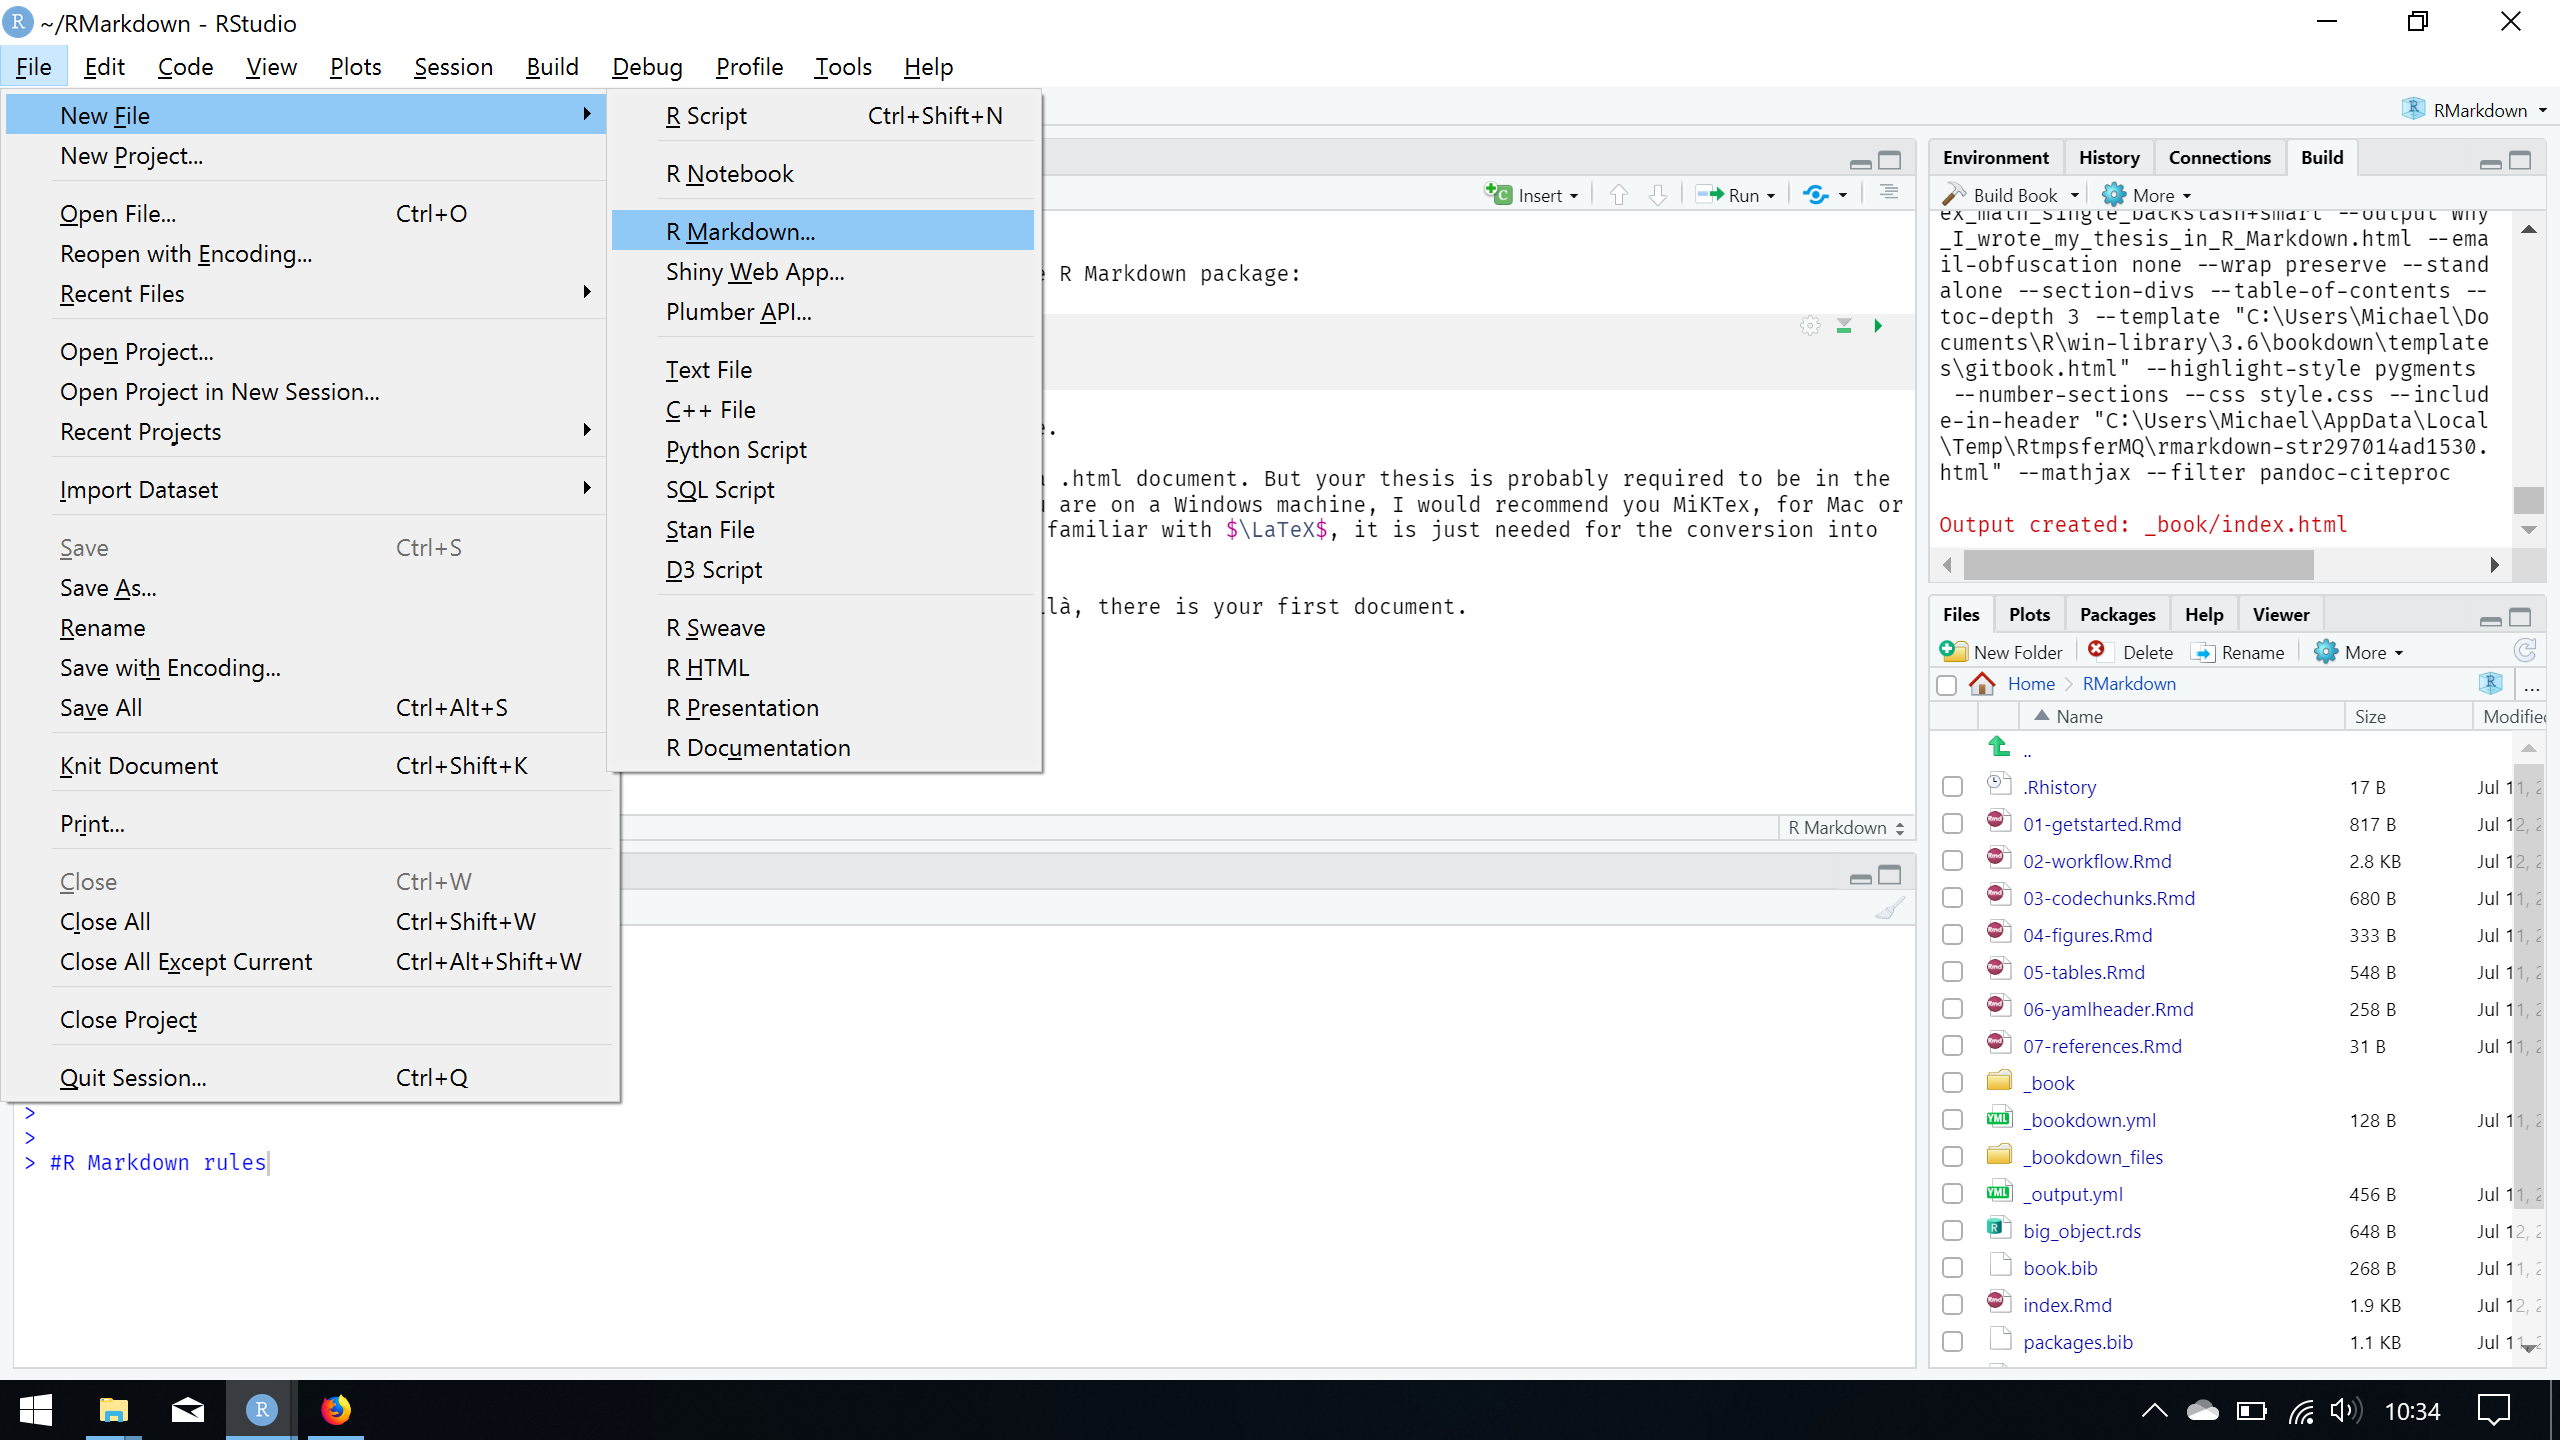The image size is (2560, 1440).
Task: Click the Insert chunk icon in editor toolbar
Action: (x=1498, y=194)
